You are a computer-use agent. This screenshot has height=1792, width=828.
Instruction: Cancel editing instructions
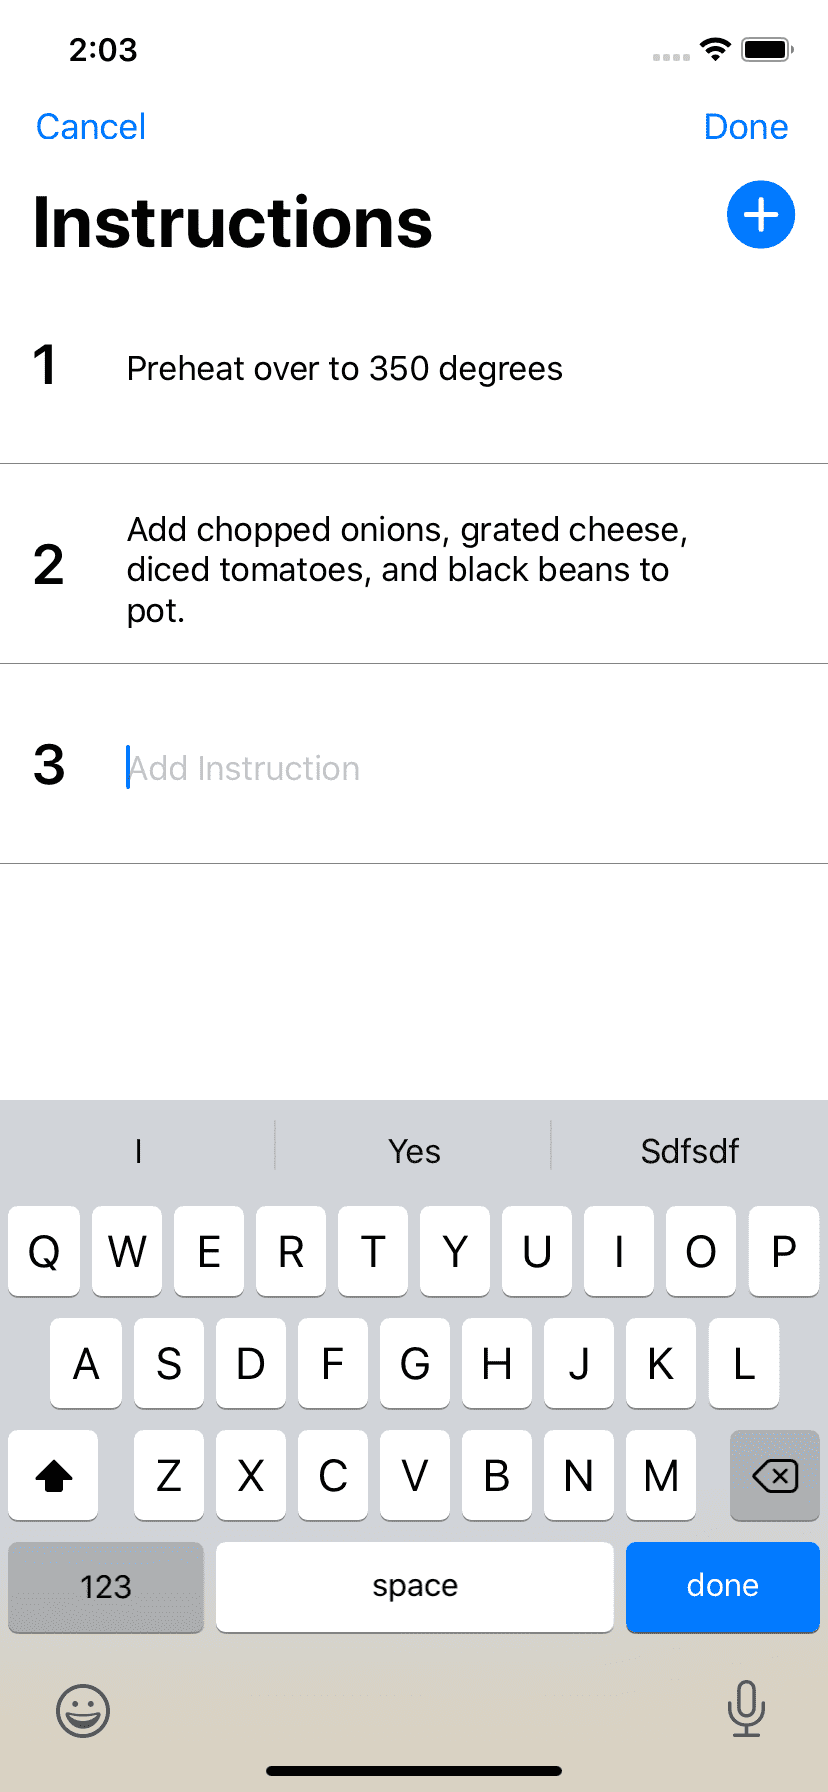(x=91, y=127)
